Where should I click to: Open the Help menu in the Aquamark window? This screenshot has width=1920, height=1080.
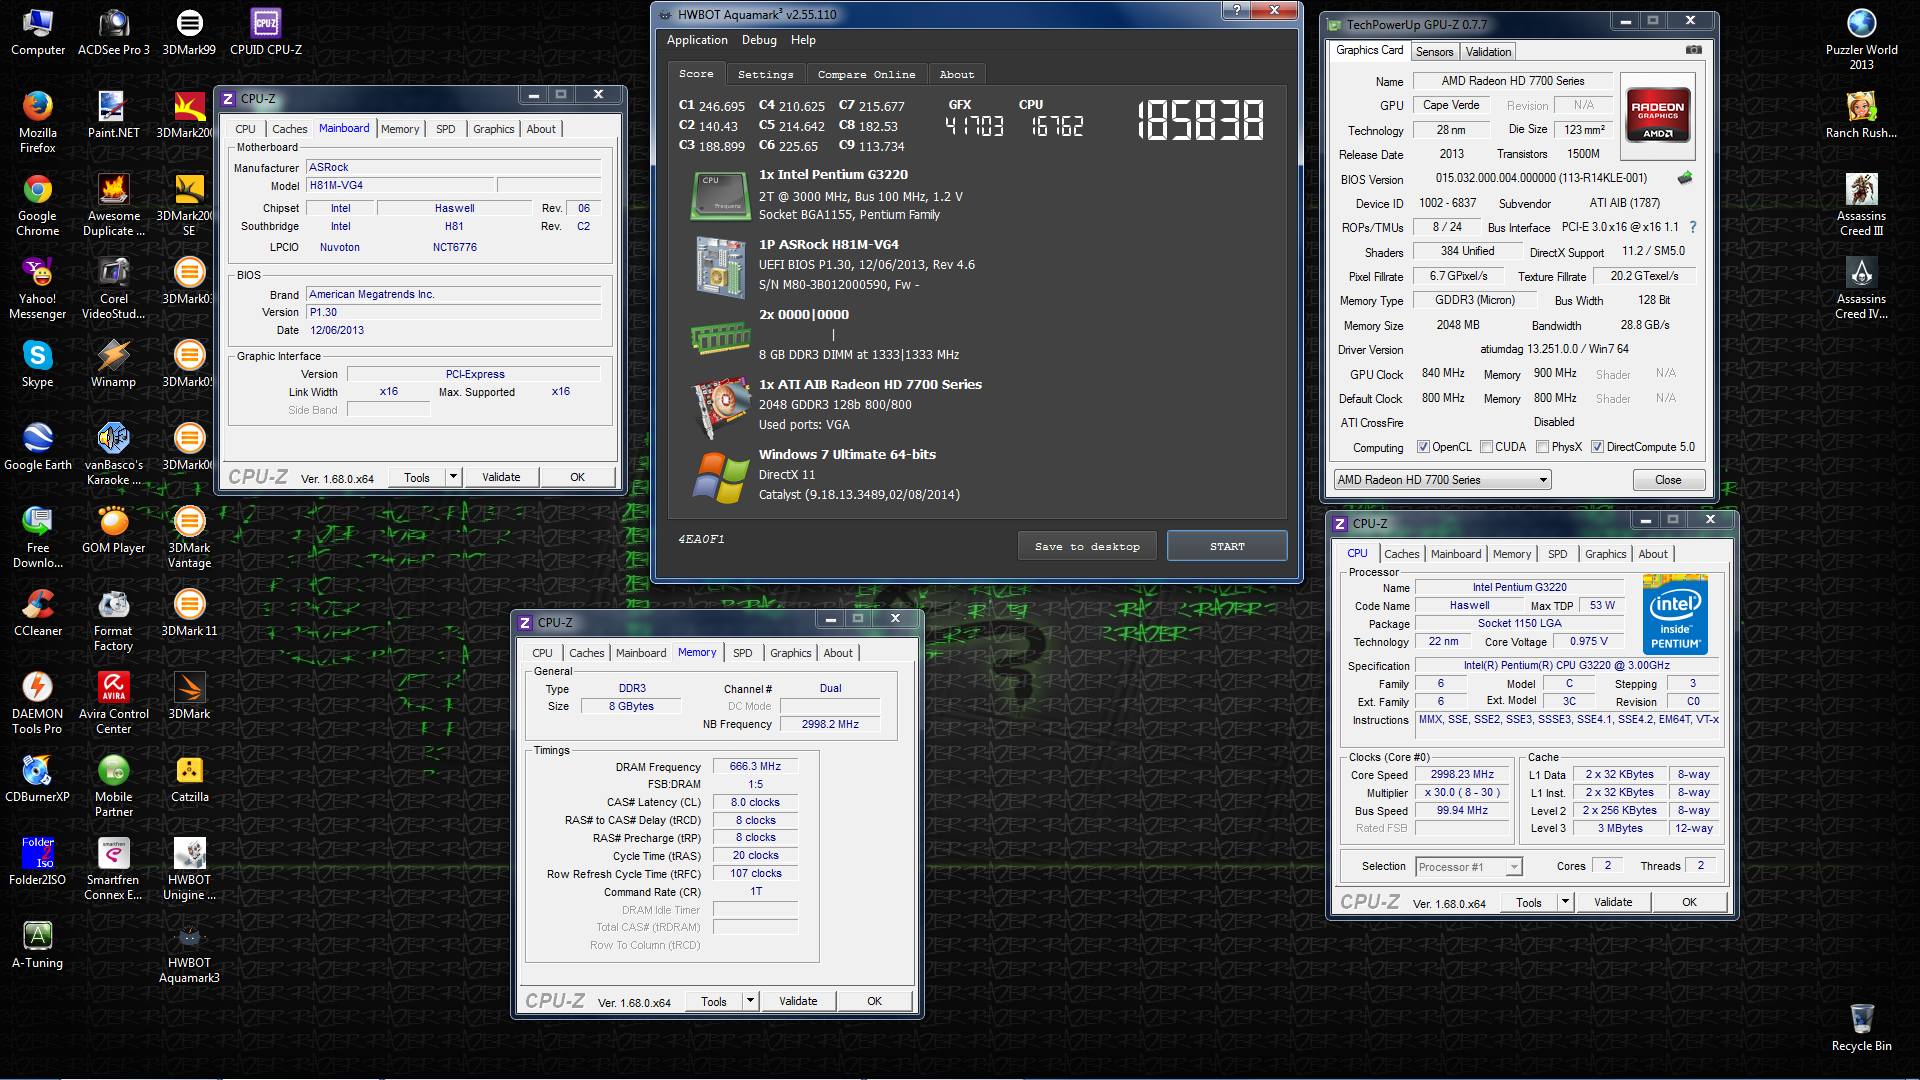[x=803, y=40]
